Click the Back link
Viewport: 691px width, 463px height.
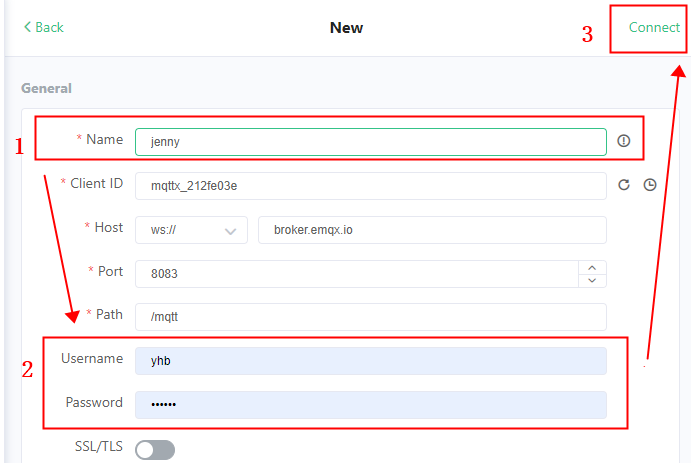[x=48, y=27]
